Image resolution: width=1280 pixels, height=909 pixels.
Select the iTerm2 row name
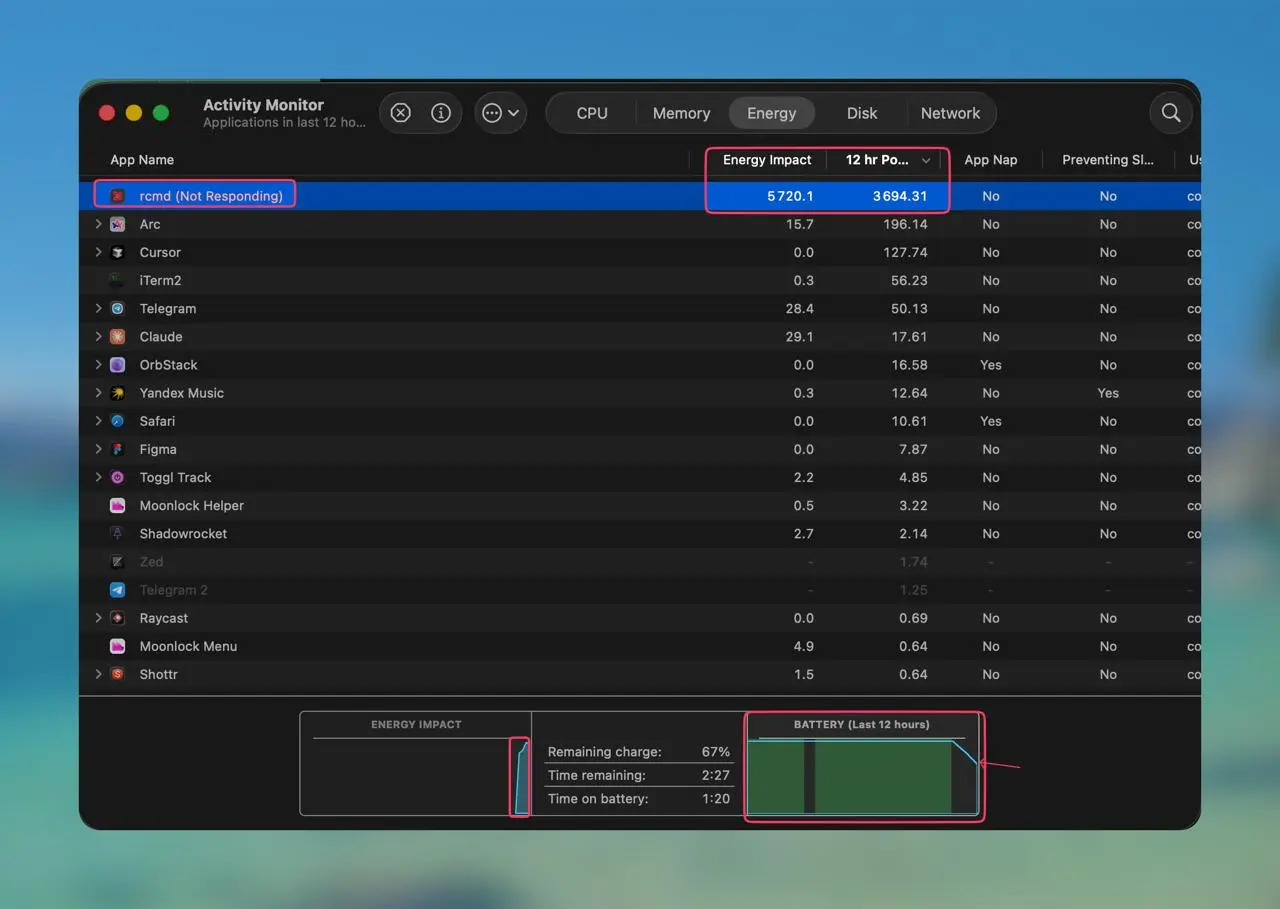160,280
